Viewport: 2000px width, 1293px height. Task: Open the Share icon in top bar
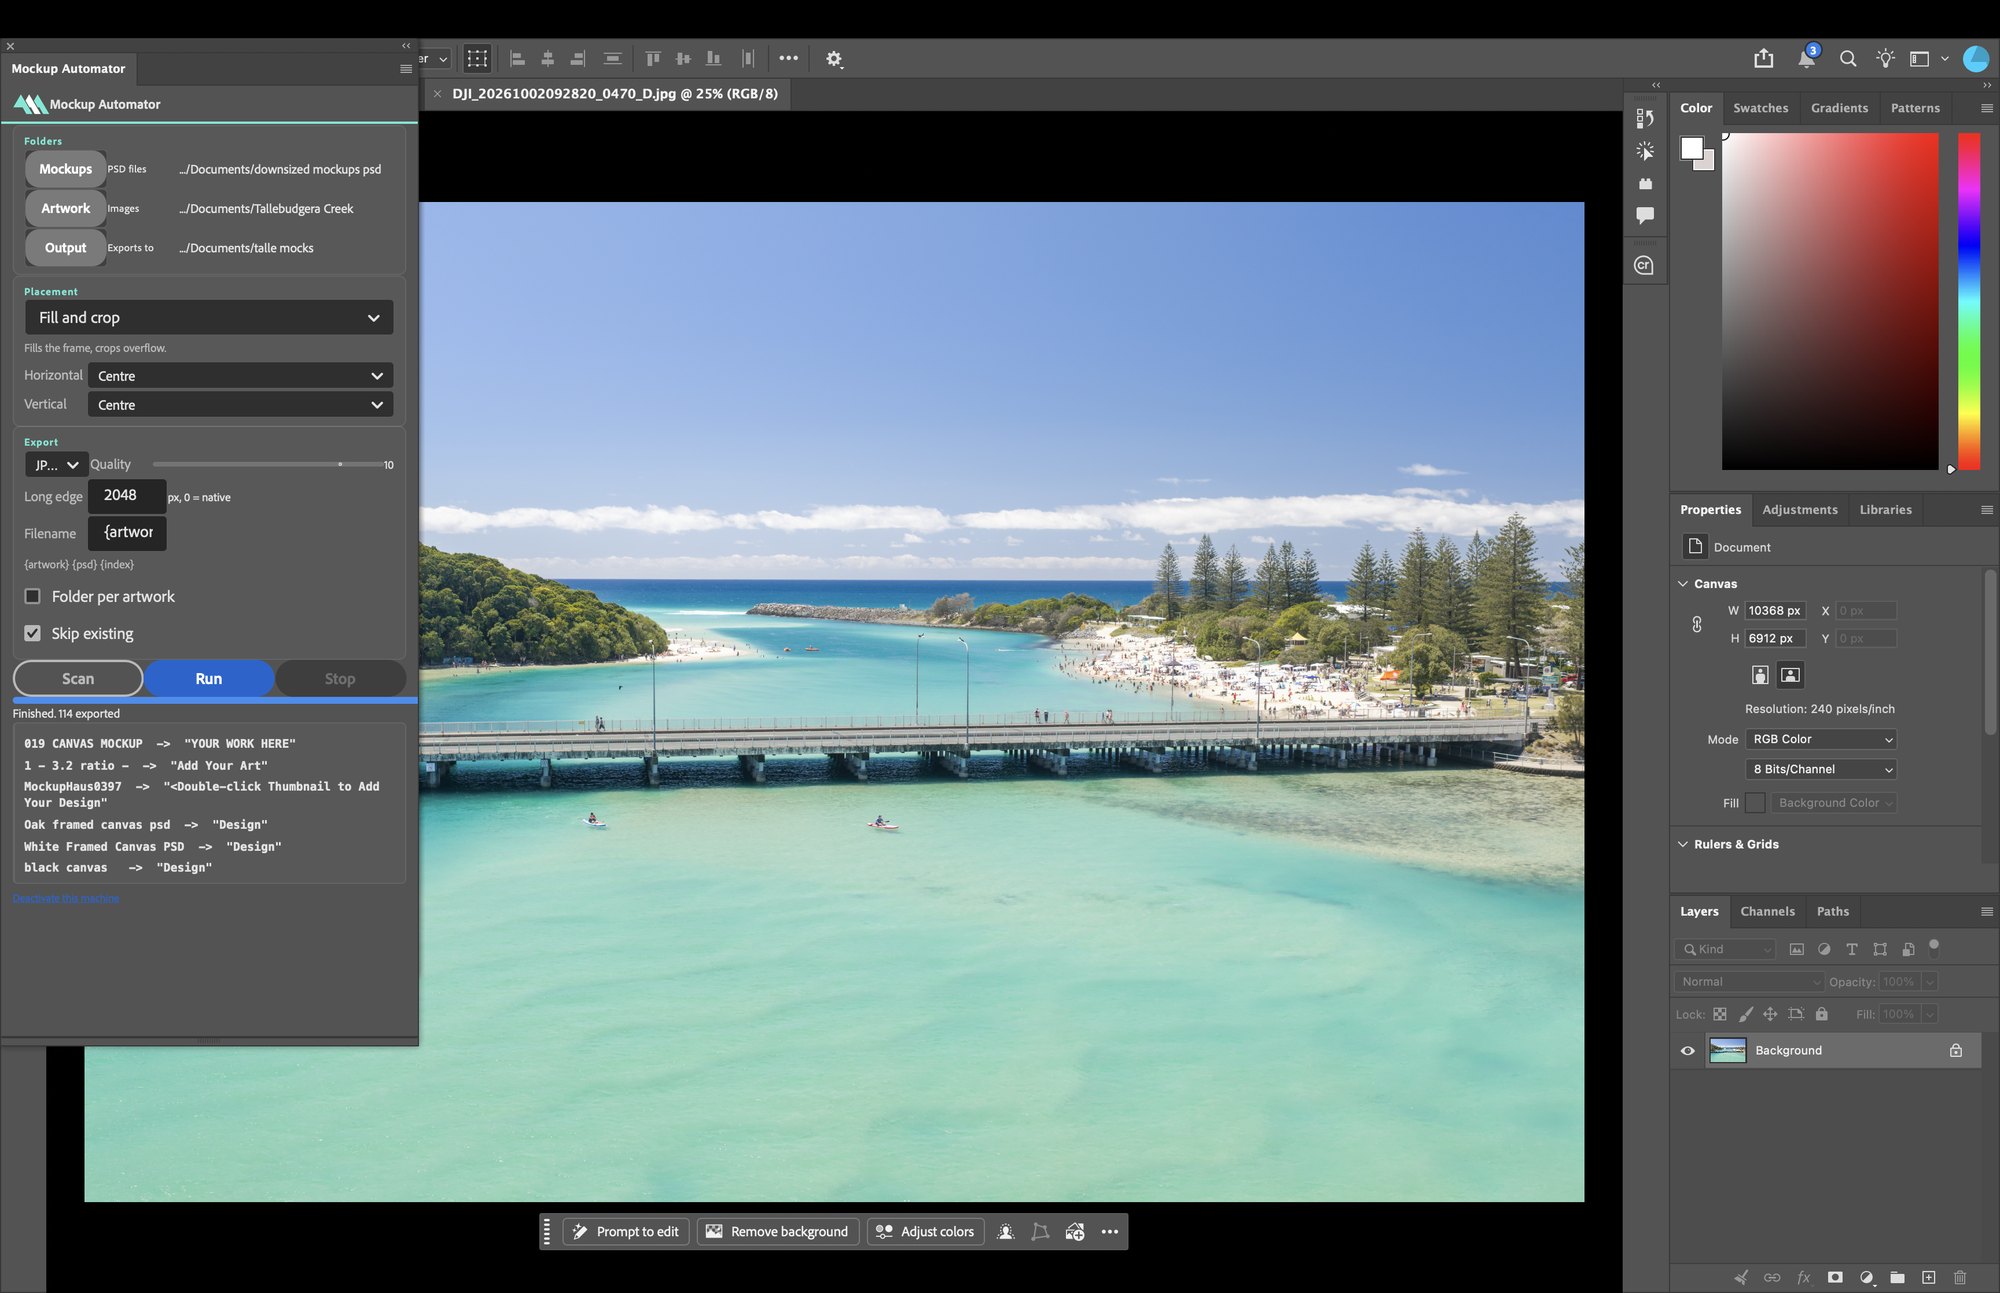coord(1763,59)
